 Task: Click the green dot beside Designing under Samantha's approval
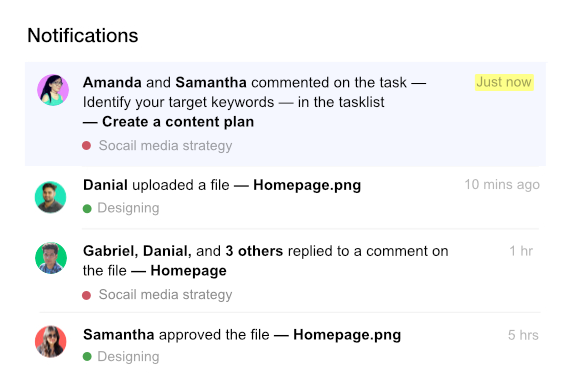[87, 357]
